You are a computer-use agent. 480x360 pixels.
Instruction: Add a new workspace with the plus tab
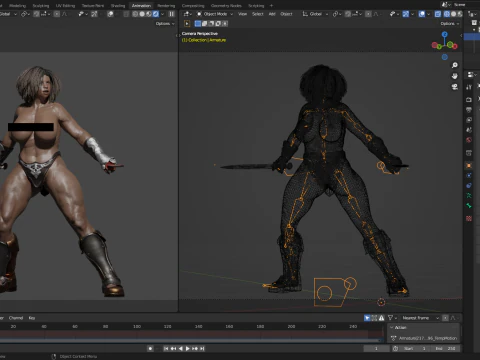(271, 6)
